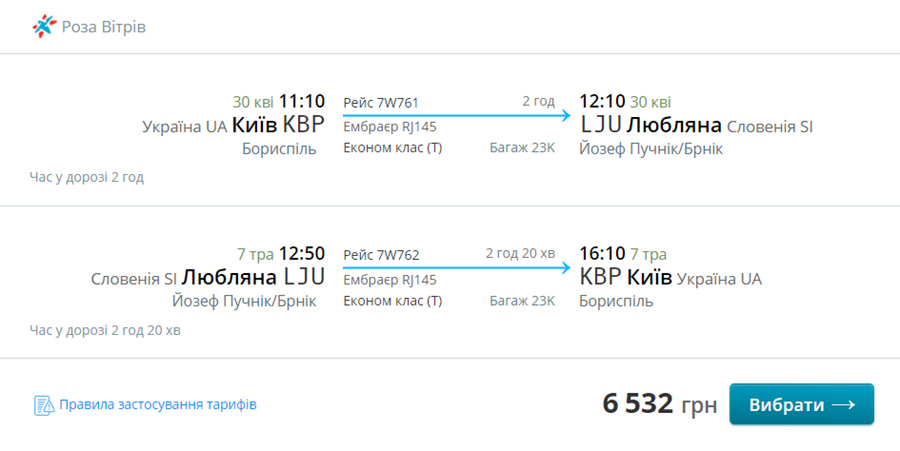Screen dimensions: 900x451
Task: Click the outbound blue flight route arrow
Action: (x=457, y=115)
